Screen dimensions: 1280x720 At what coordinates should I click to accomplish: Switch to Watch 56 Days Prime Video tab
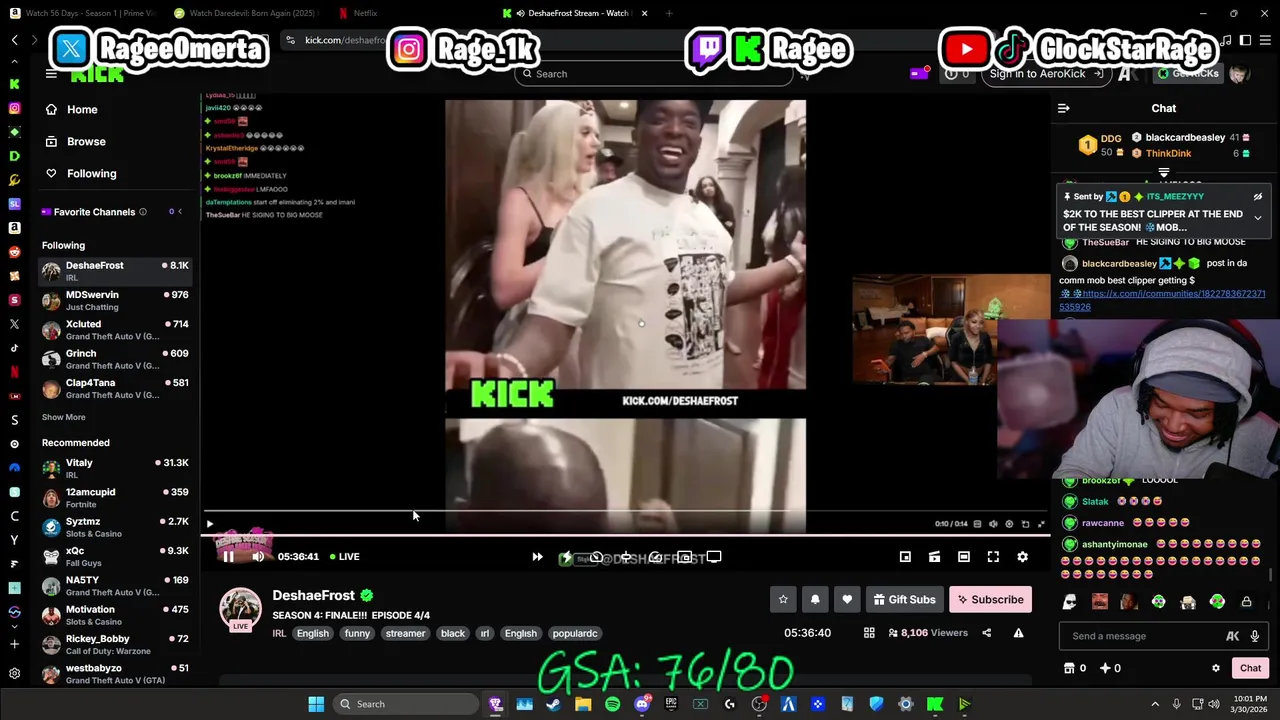[x=85, y=13]
